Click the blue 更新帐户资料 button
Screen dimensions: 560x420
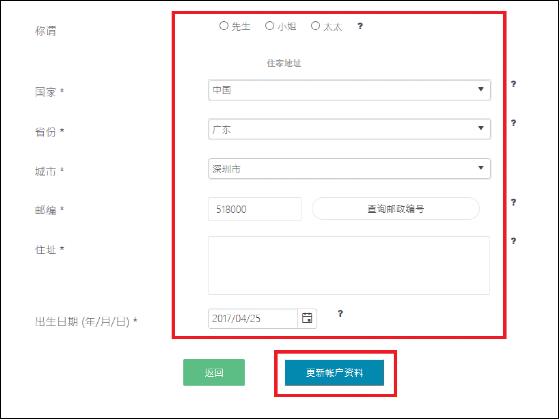pyautogui.click(x=334, y=373)
